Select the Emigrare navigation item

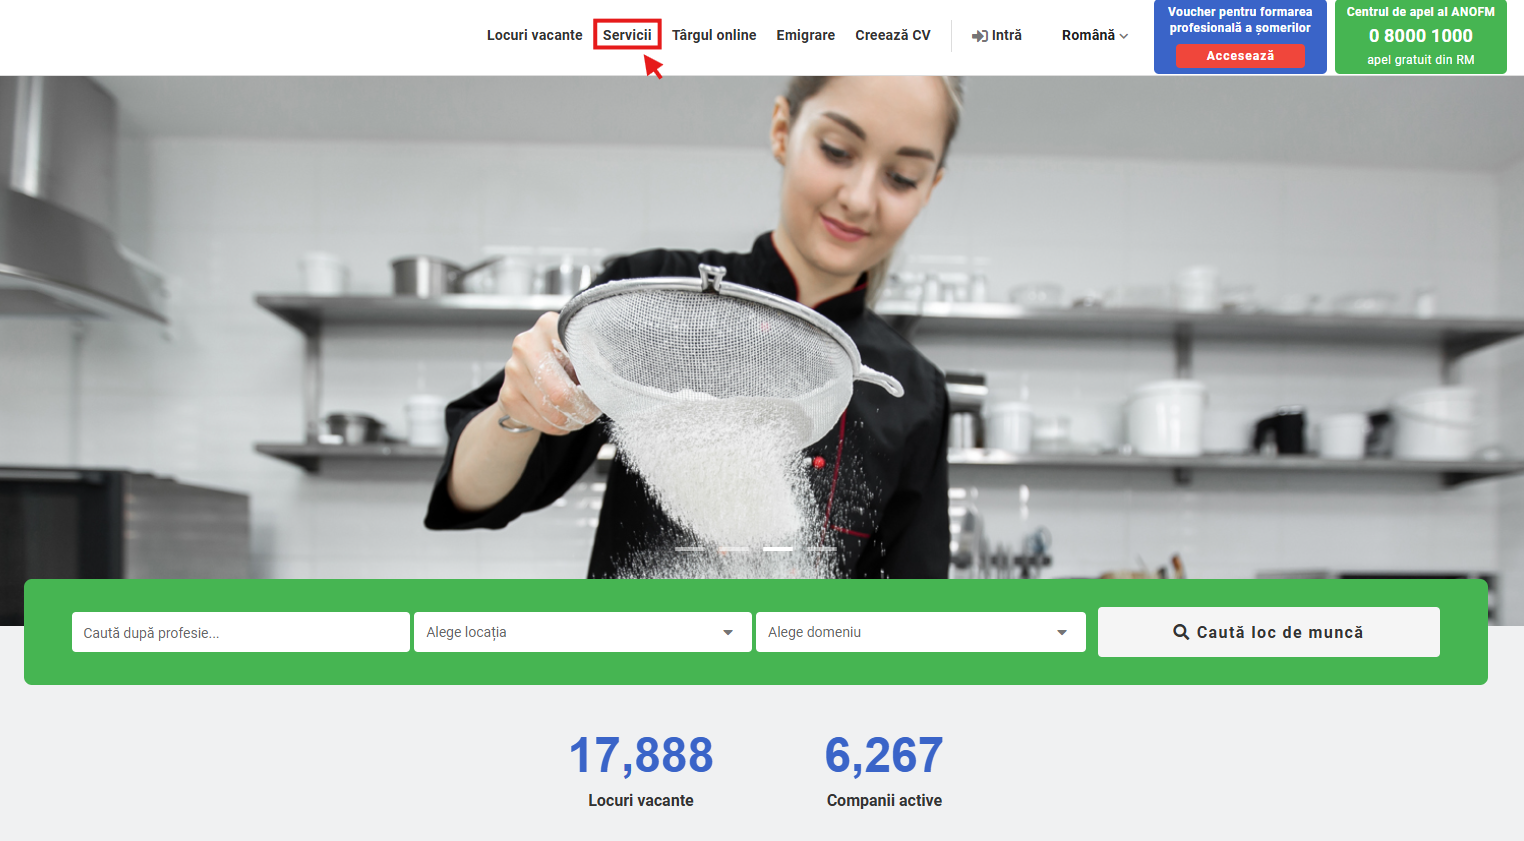click(805, 35)
